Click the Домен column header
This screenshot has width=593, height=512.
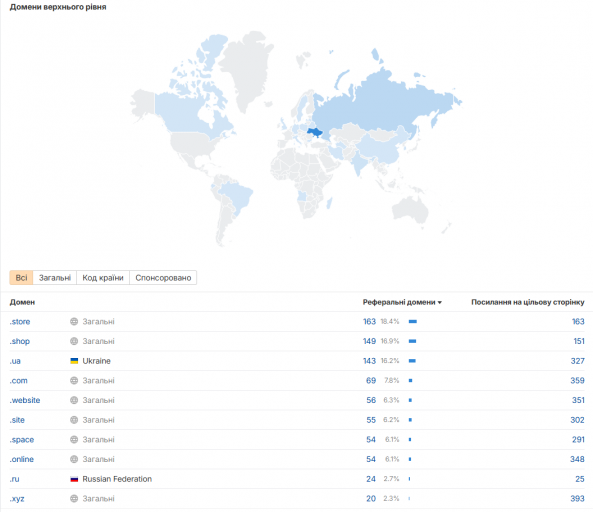[x=22, y=302]
